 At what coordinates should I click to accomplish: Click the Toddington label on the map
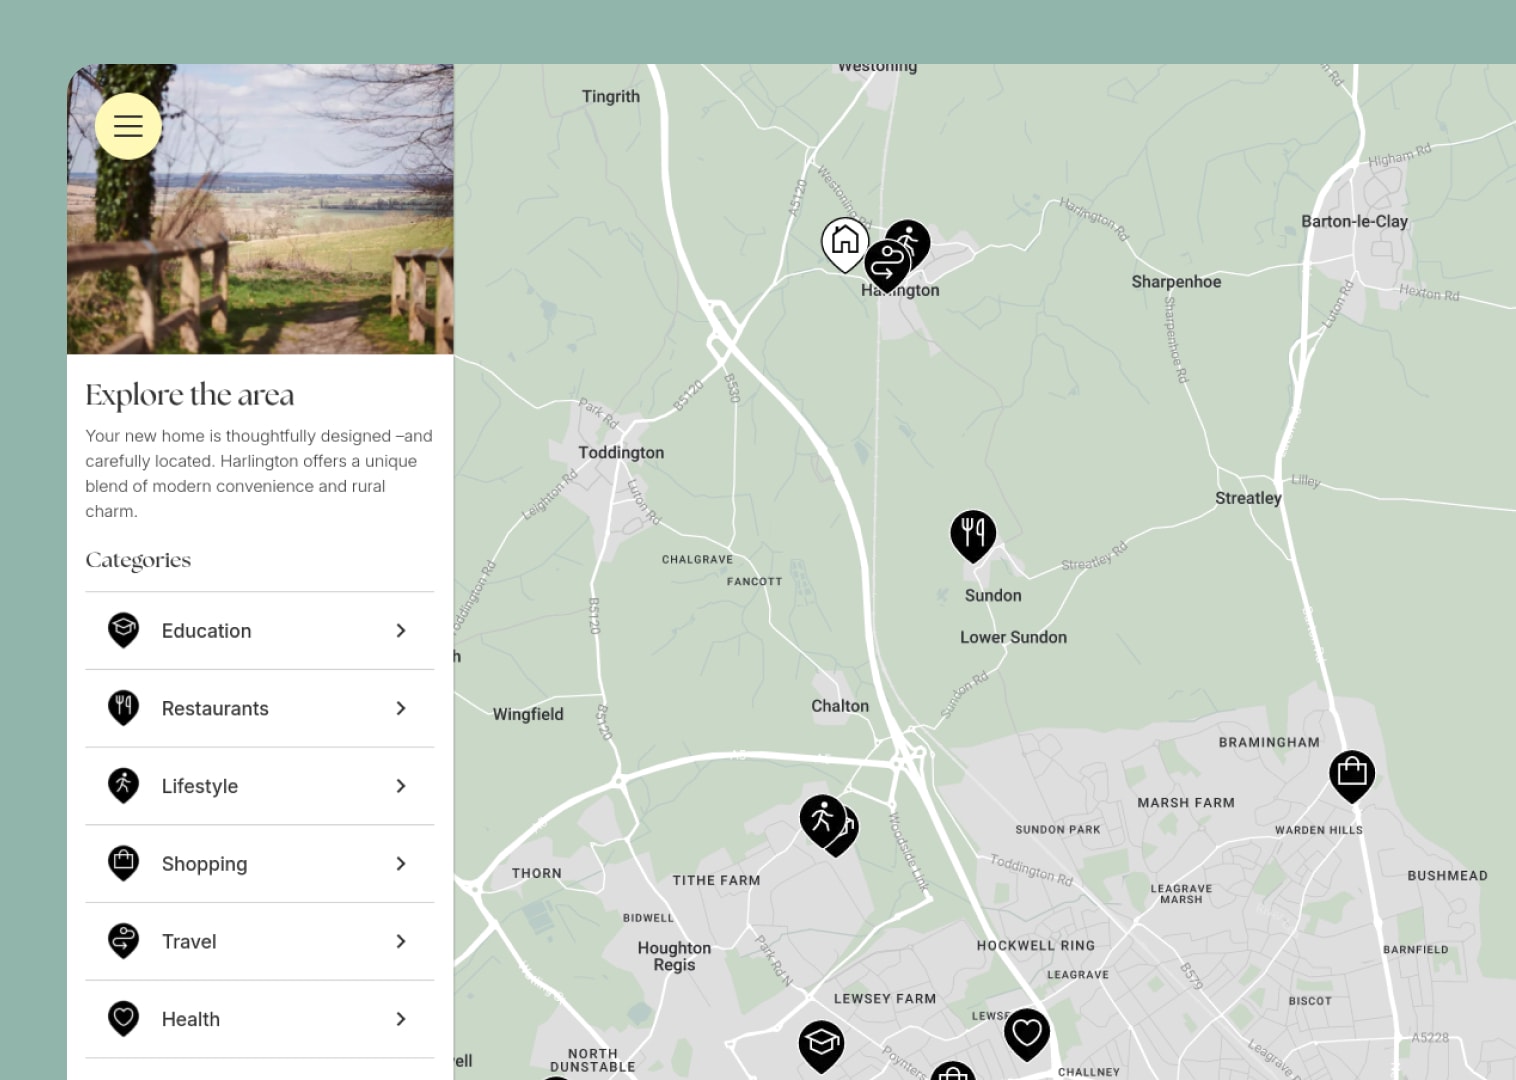[x=621, y=453]
